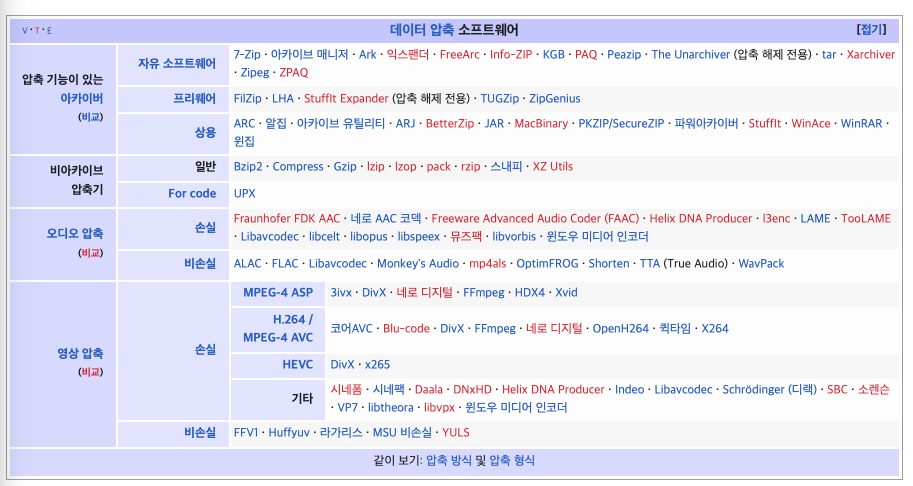The image size is (913, 486).
Task: Open the Xvid link
Action: [x=566, y=292]
